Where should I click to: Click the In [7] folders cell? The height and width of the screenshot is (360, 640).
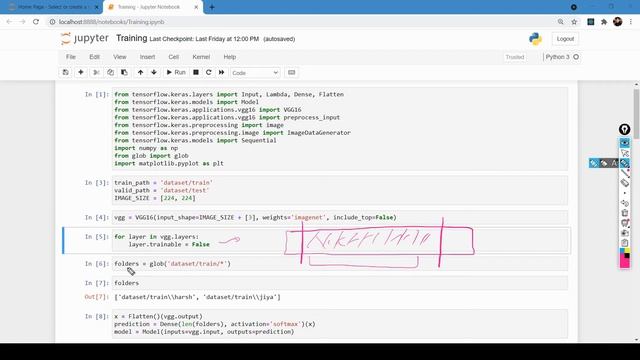point(340,283)
